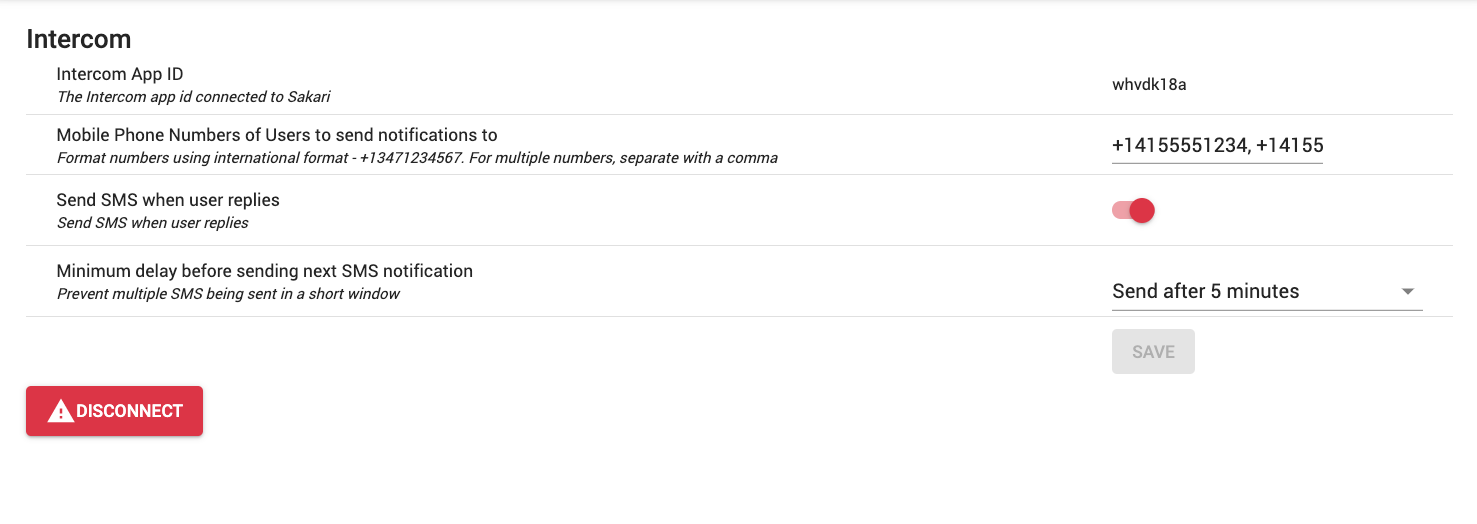The image size is (1477, 524).
Task: Click the red knob of the SMS toggle
Action: [x=1143, y=210]
